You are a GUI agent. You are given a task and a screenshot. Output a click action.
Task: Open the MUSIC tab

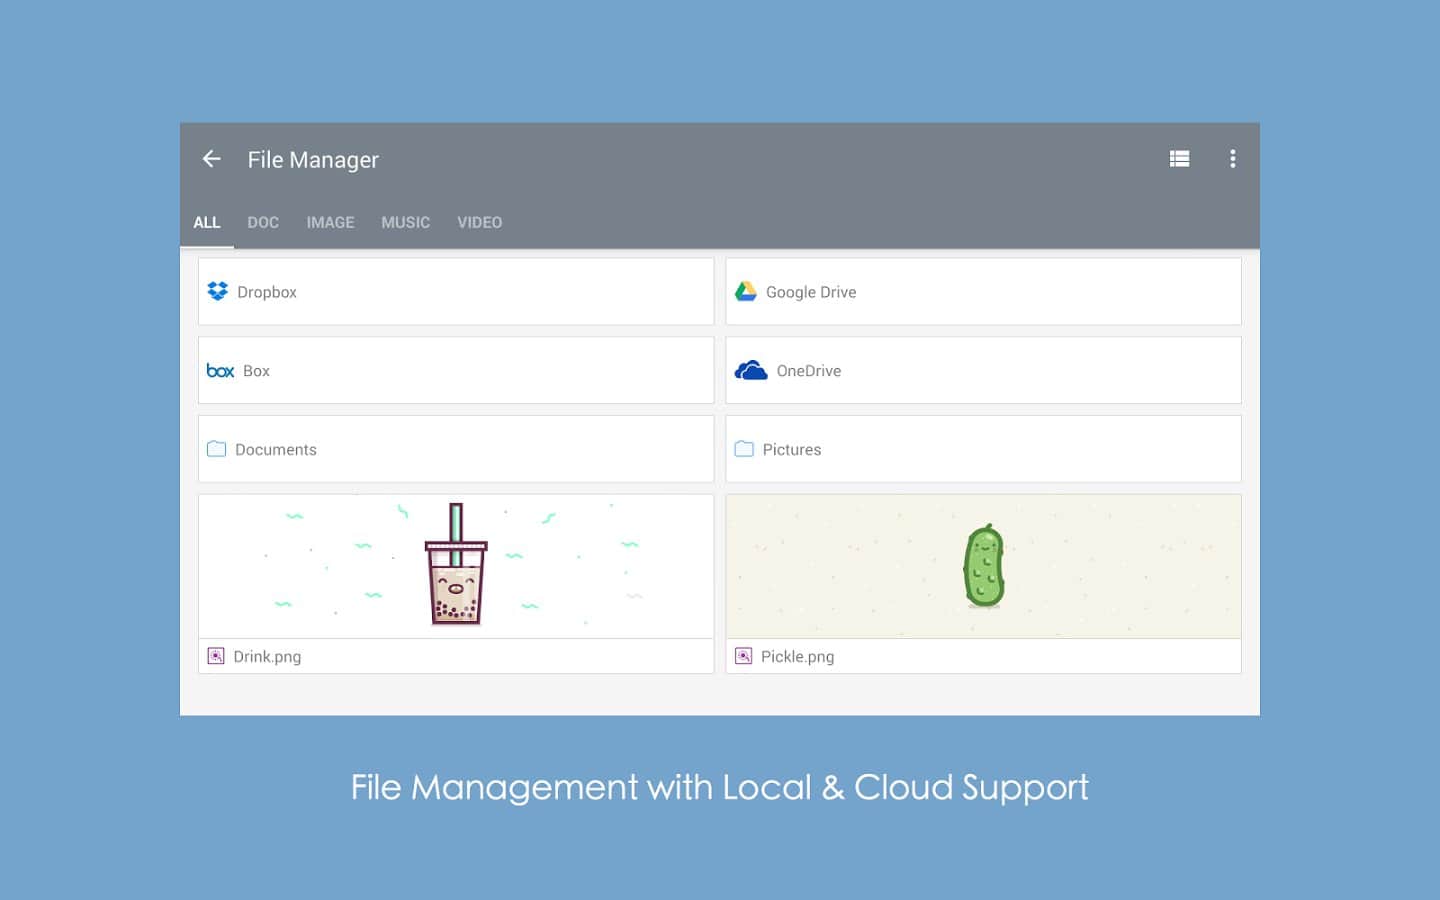[x=405, y=222]
